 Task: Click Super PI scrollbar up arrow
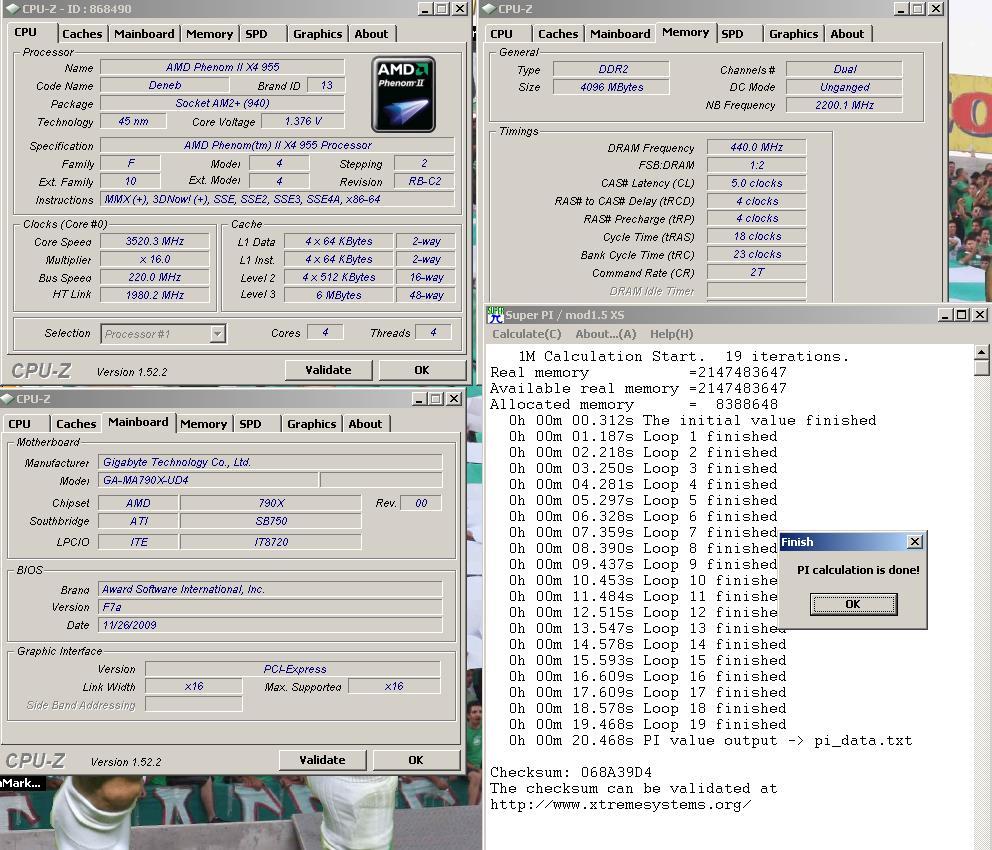(x=981, y=352)
